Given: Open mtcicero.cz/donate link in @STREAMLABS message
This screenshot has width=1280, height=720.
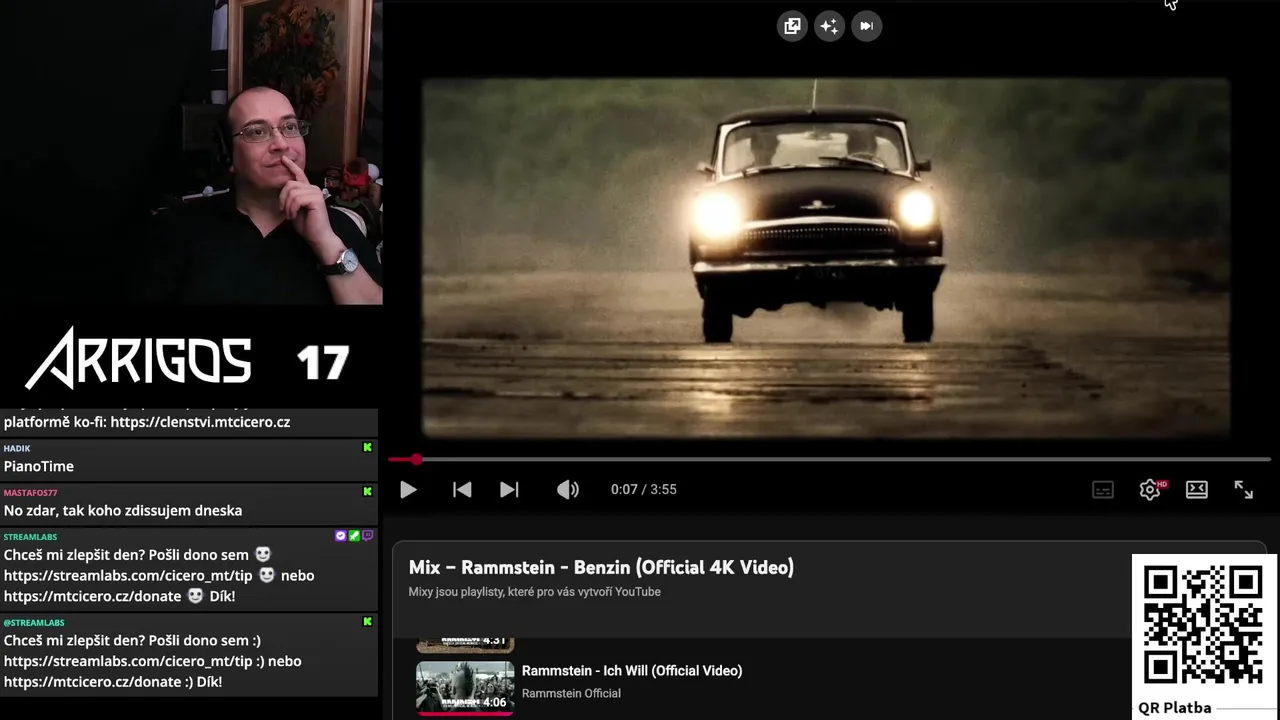Looking at the screenshot, I should [92, 682].
